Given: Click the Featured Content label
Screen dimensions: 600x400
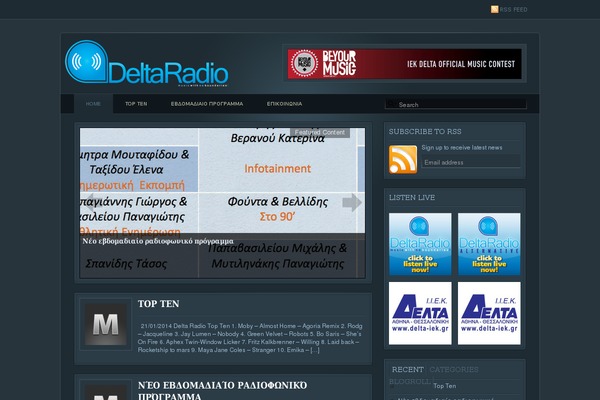Looking at the screenshot, I should (x=320, y=132).
